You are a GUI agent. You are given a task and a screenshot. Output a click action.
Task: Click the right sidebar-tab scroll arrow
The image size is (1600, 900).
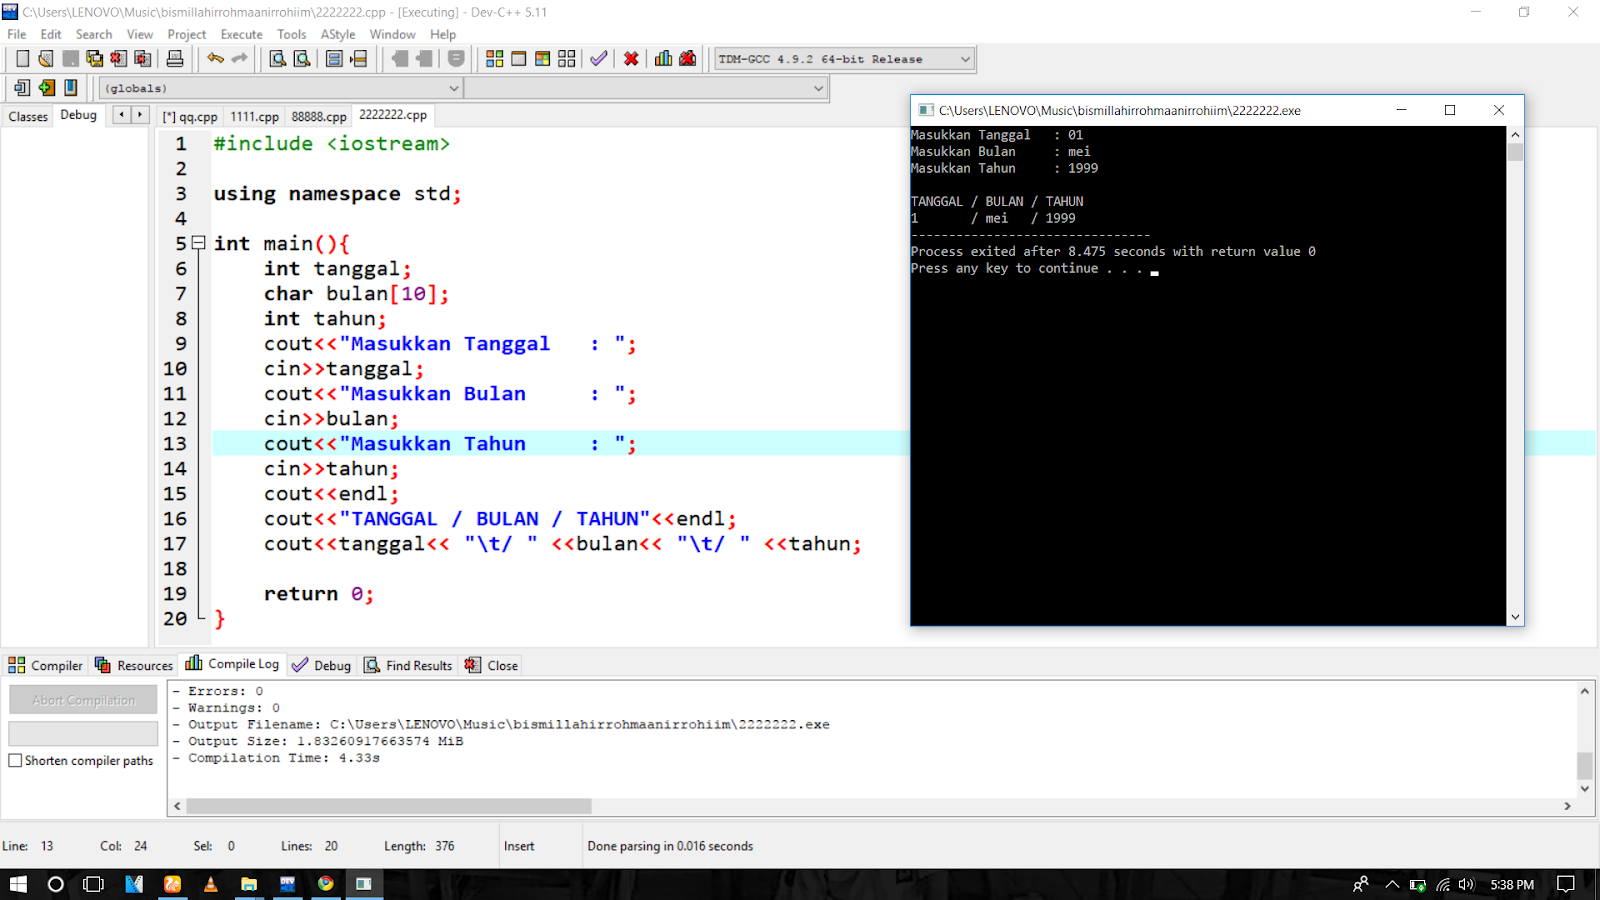(140, 115)
